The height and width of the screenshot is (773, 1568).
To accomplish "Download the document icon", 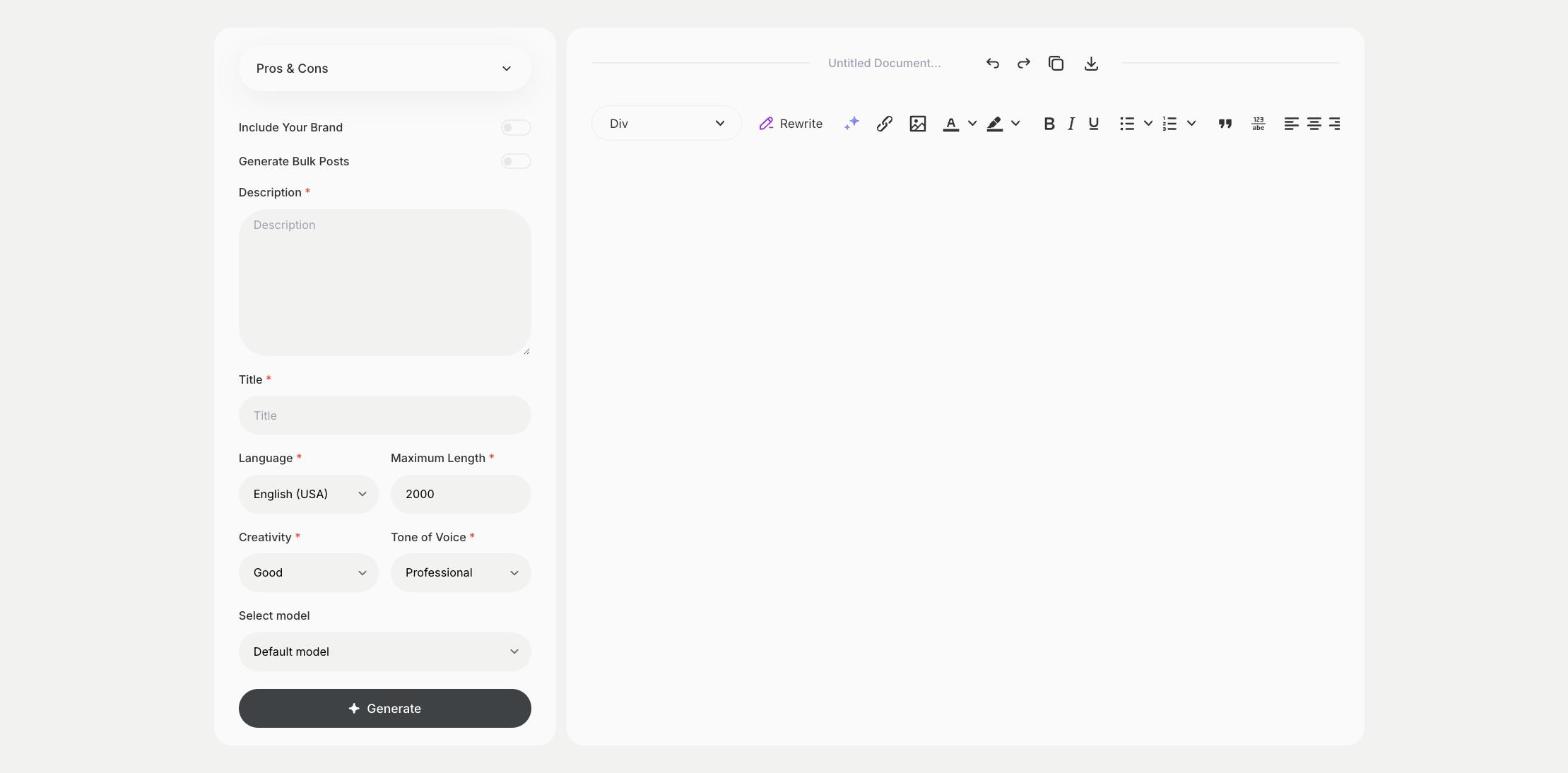I will pyautogui.click(x=1091, y=63).
